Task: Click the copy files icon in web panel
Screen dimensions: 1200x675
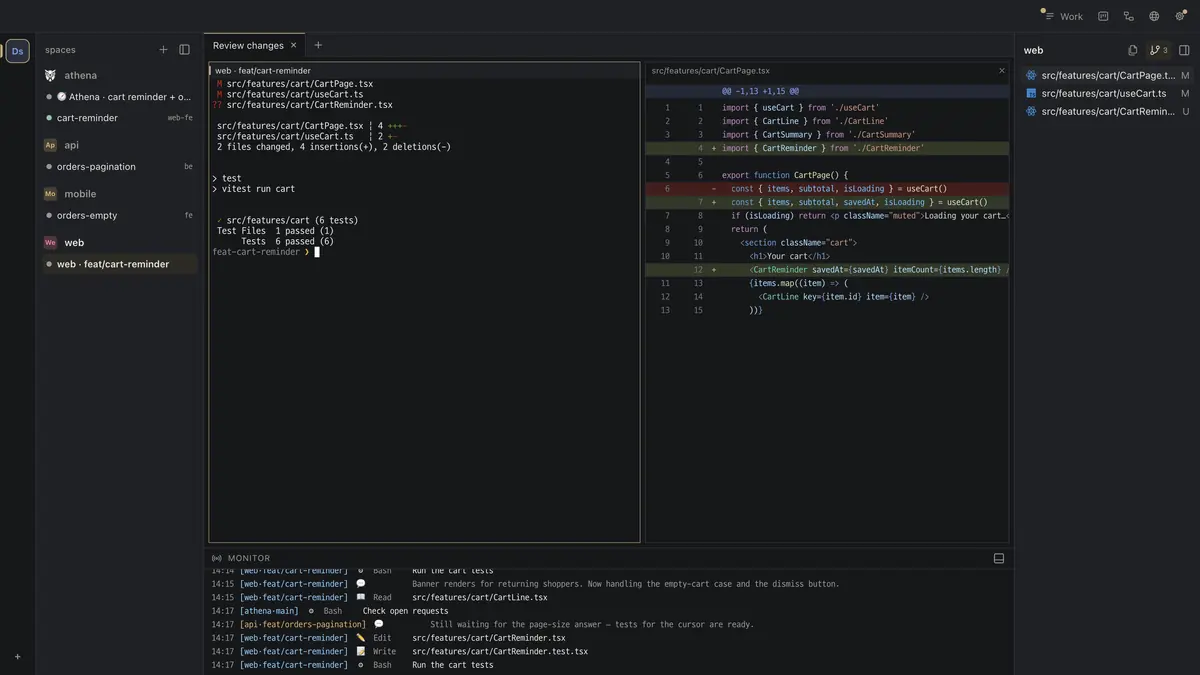Action: [1132, 50]
